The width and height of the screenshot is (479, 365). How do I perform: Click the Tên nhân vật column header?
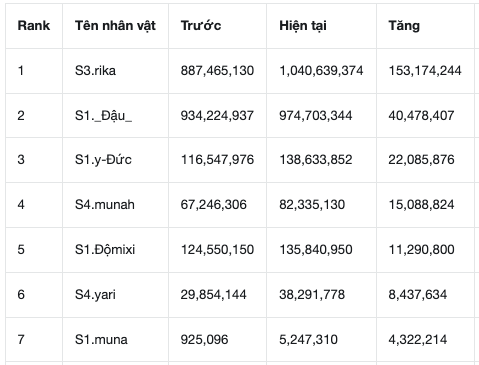tap(115, 26)
